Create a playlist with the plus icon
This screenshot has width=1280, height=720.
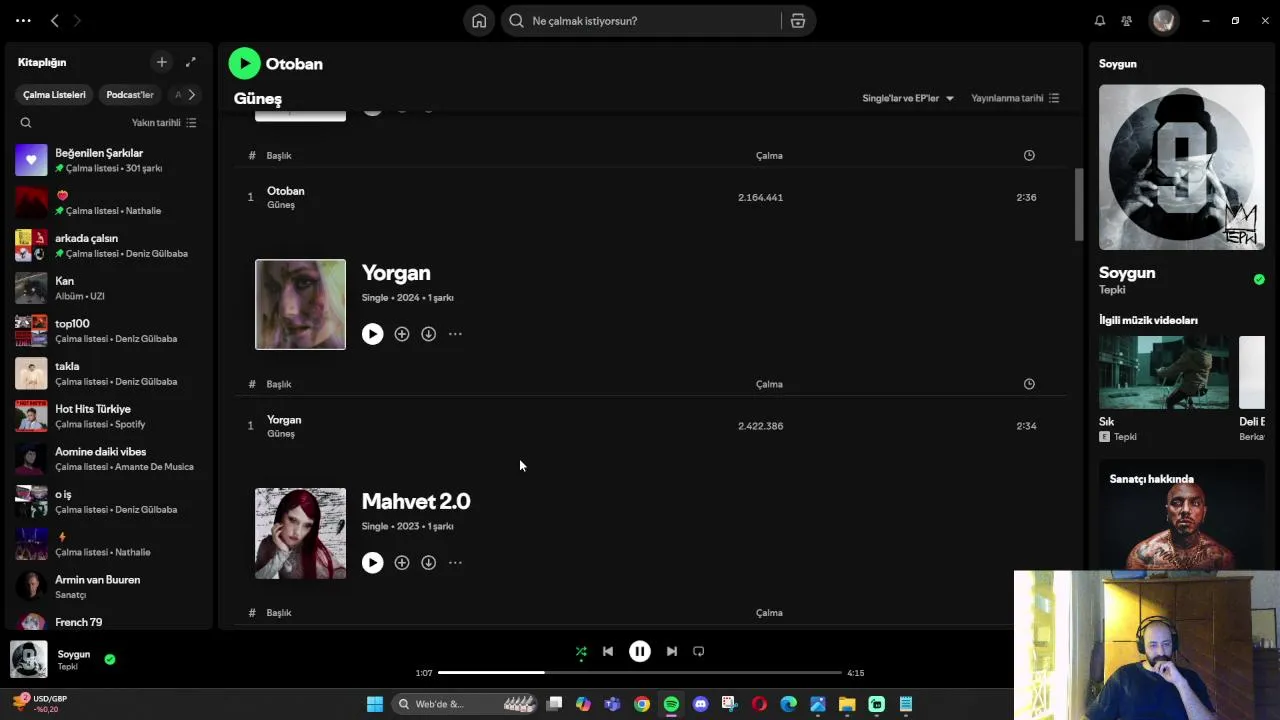coord(162,62)
